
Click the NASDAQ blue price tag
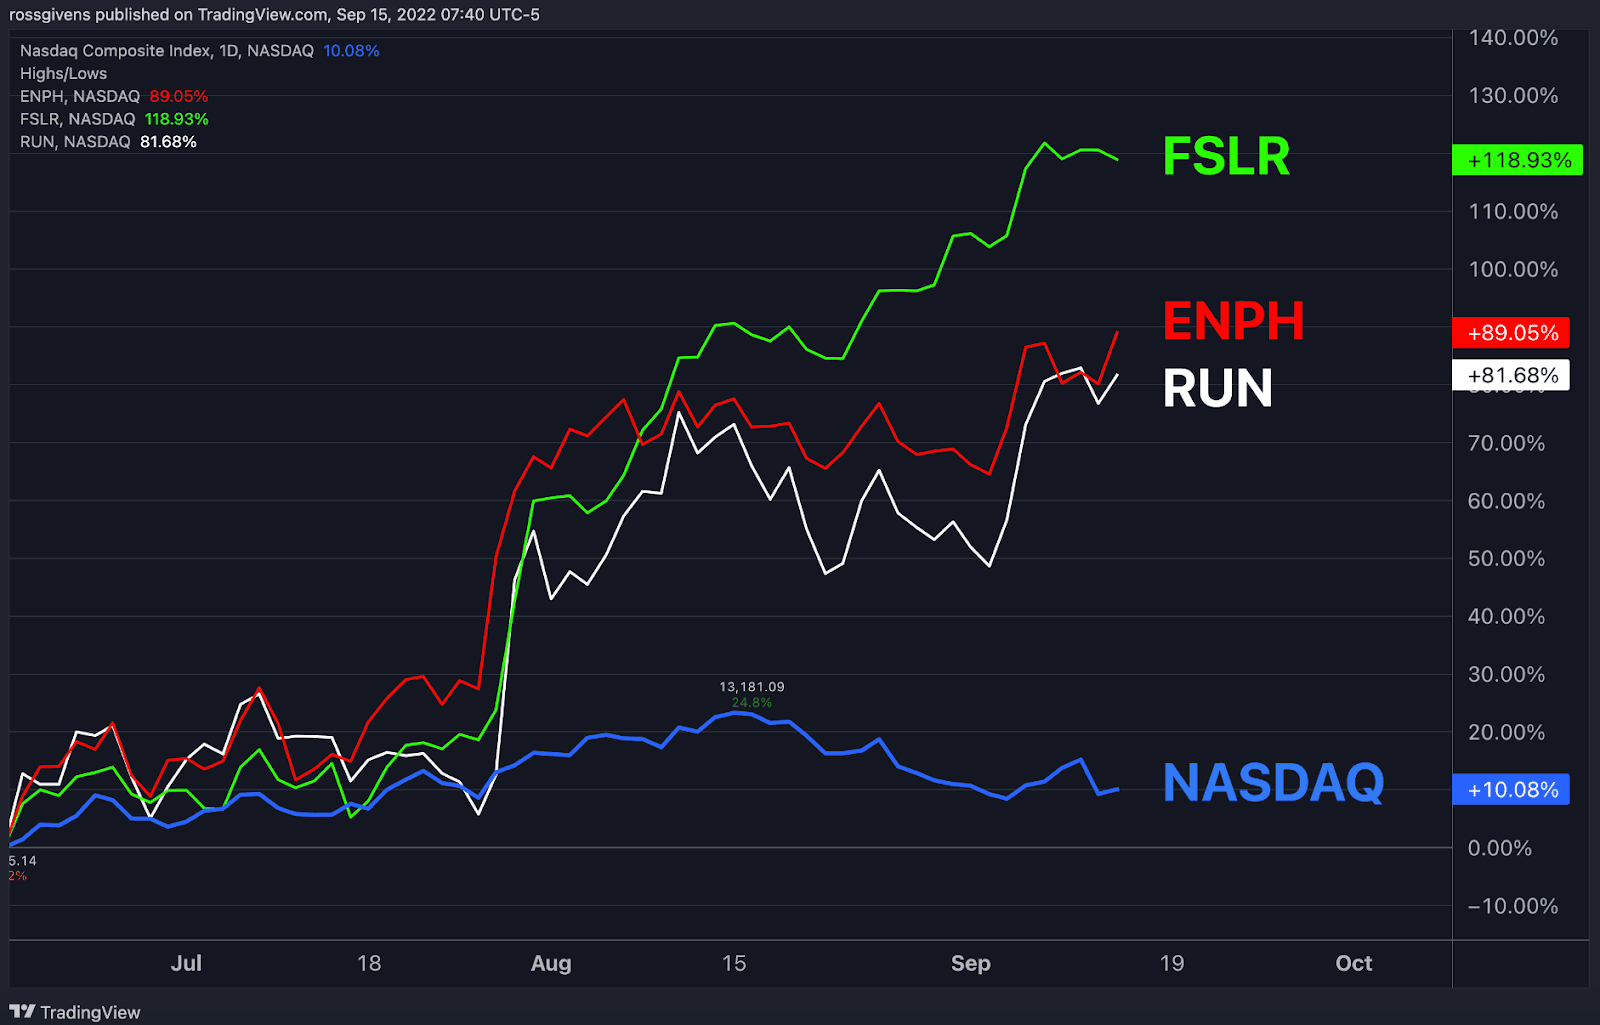pos(1511,789)
